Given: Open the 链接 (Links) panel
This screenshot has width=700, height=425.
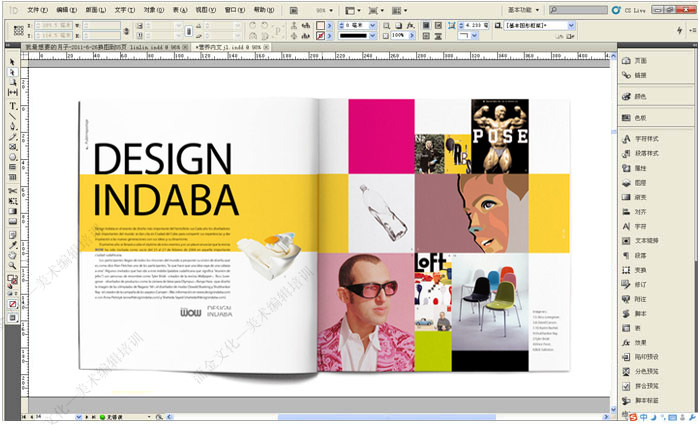Looking at the screenshot, I should [634, 75].
